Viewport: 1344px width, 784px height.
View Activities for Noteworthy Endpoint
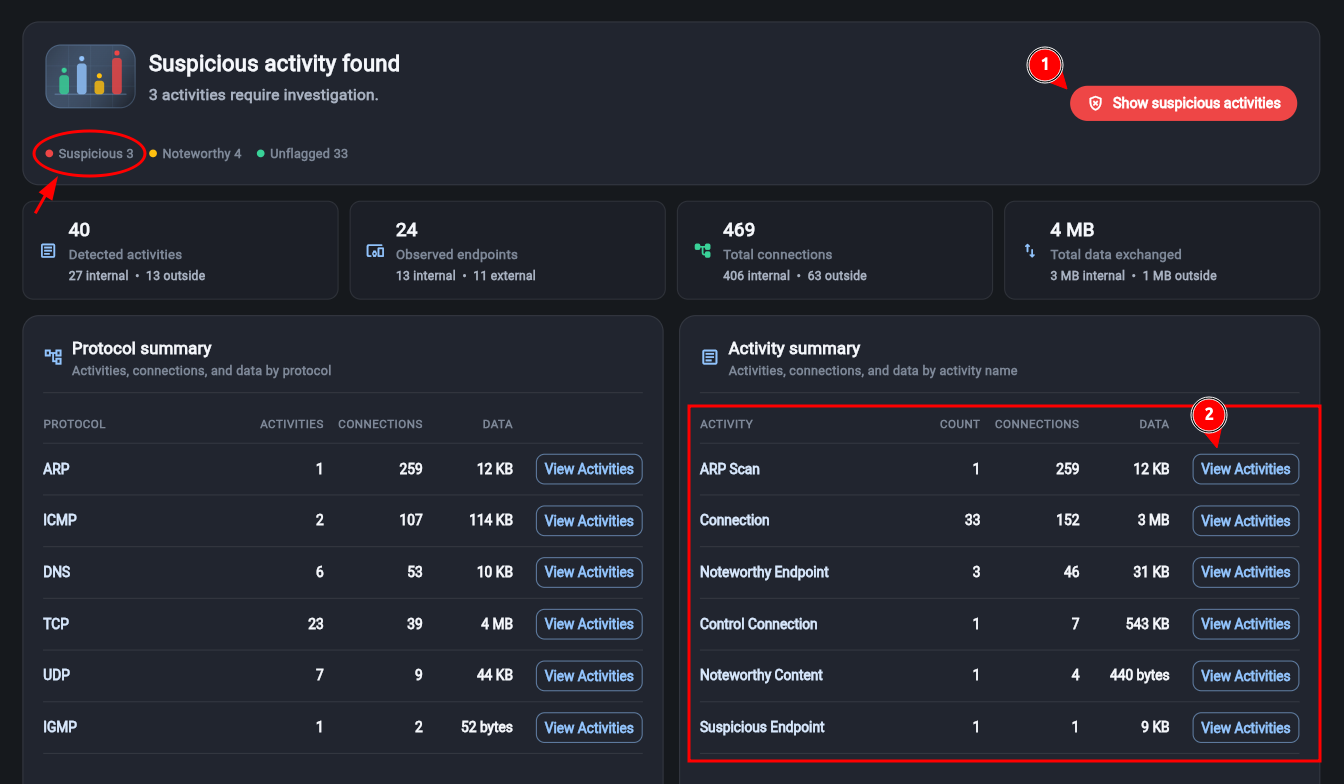(x=1245, y=572)
